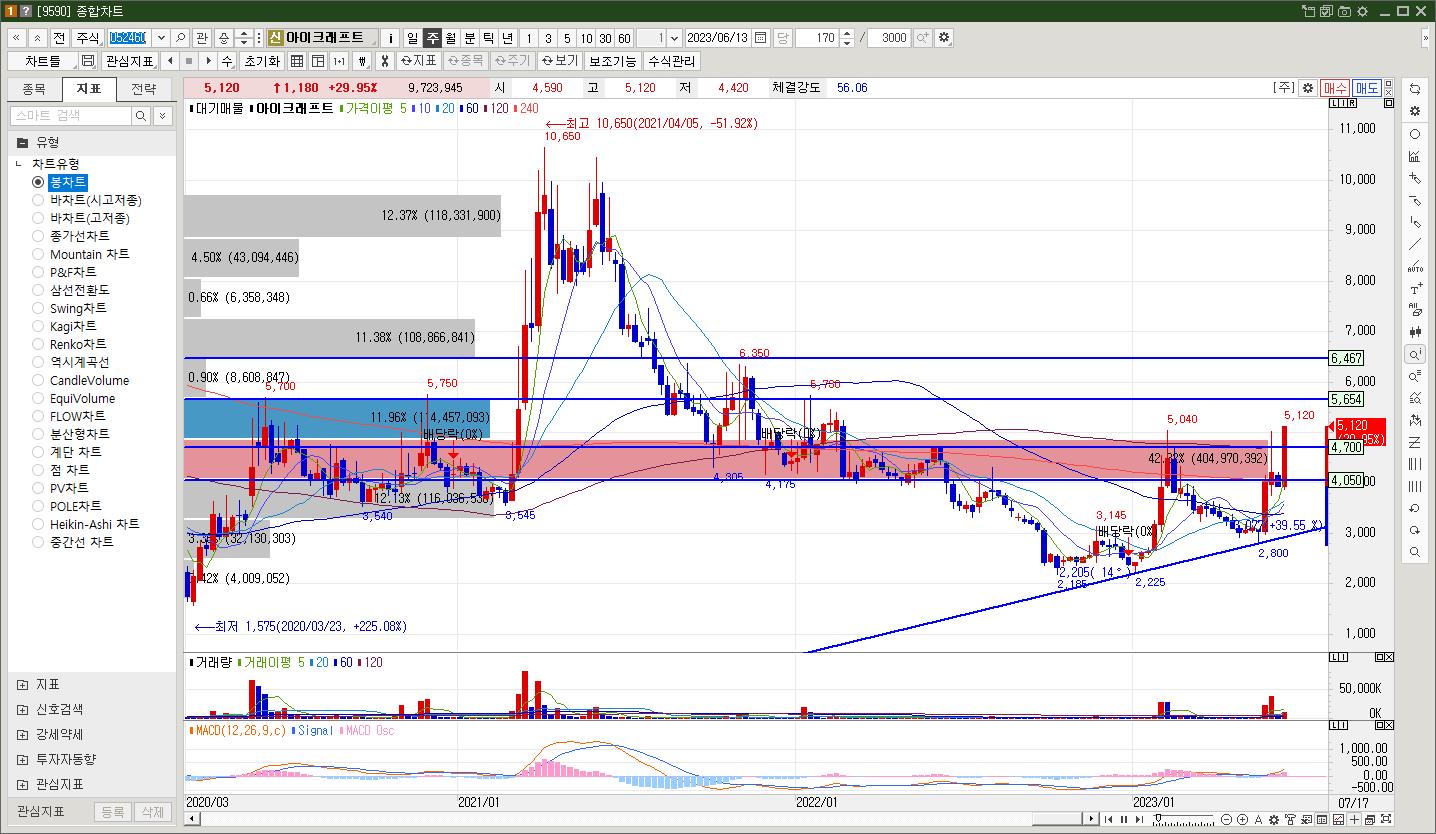Select the circle drawing tool
This screenshot has height=834, width=1436.
(x=1414, y=134)
